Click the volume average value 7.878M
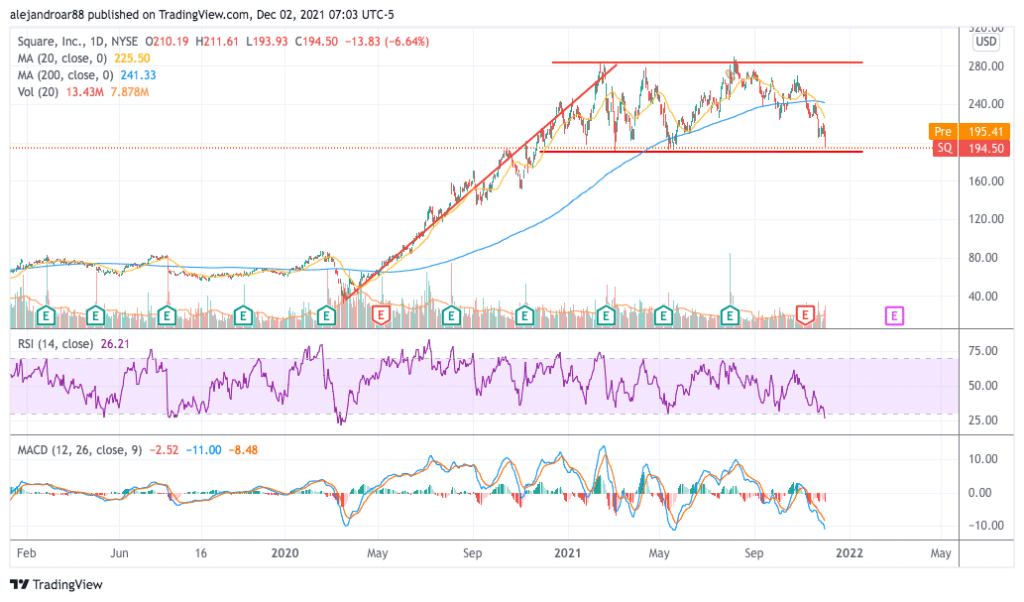Viewport: 1024px width, 602px height. 130,92
